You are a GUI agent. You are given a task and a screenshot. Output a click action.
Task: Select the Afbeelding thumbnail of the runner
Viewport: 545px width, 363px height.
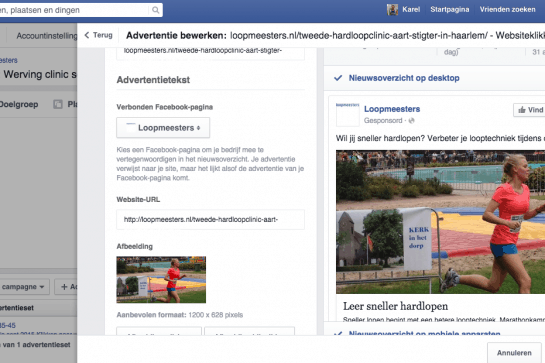tap(161, 280)
